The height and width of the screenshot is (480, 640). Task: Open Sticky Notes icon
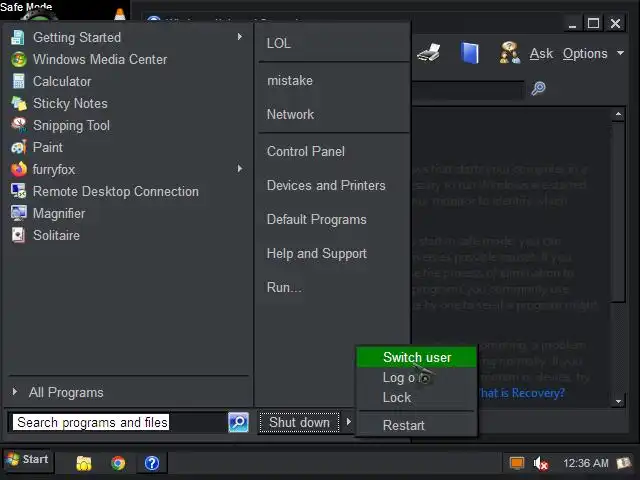pos(18,103)
